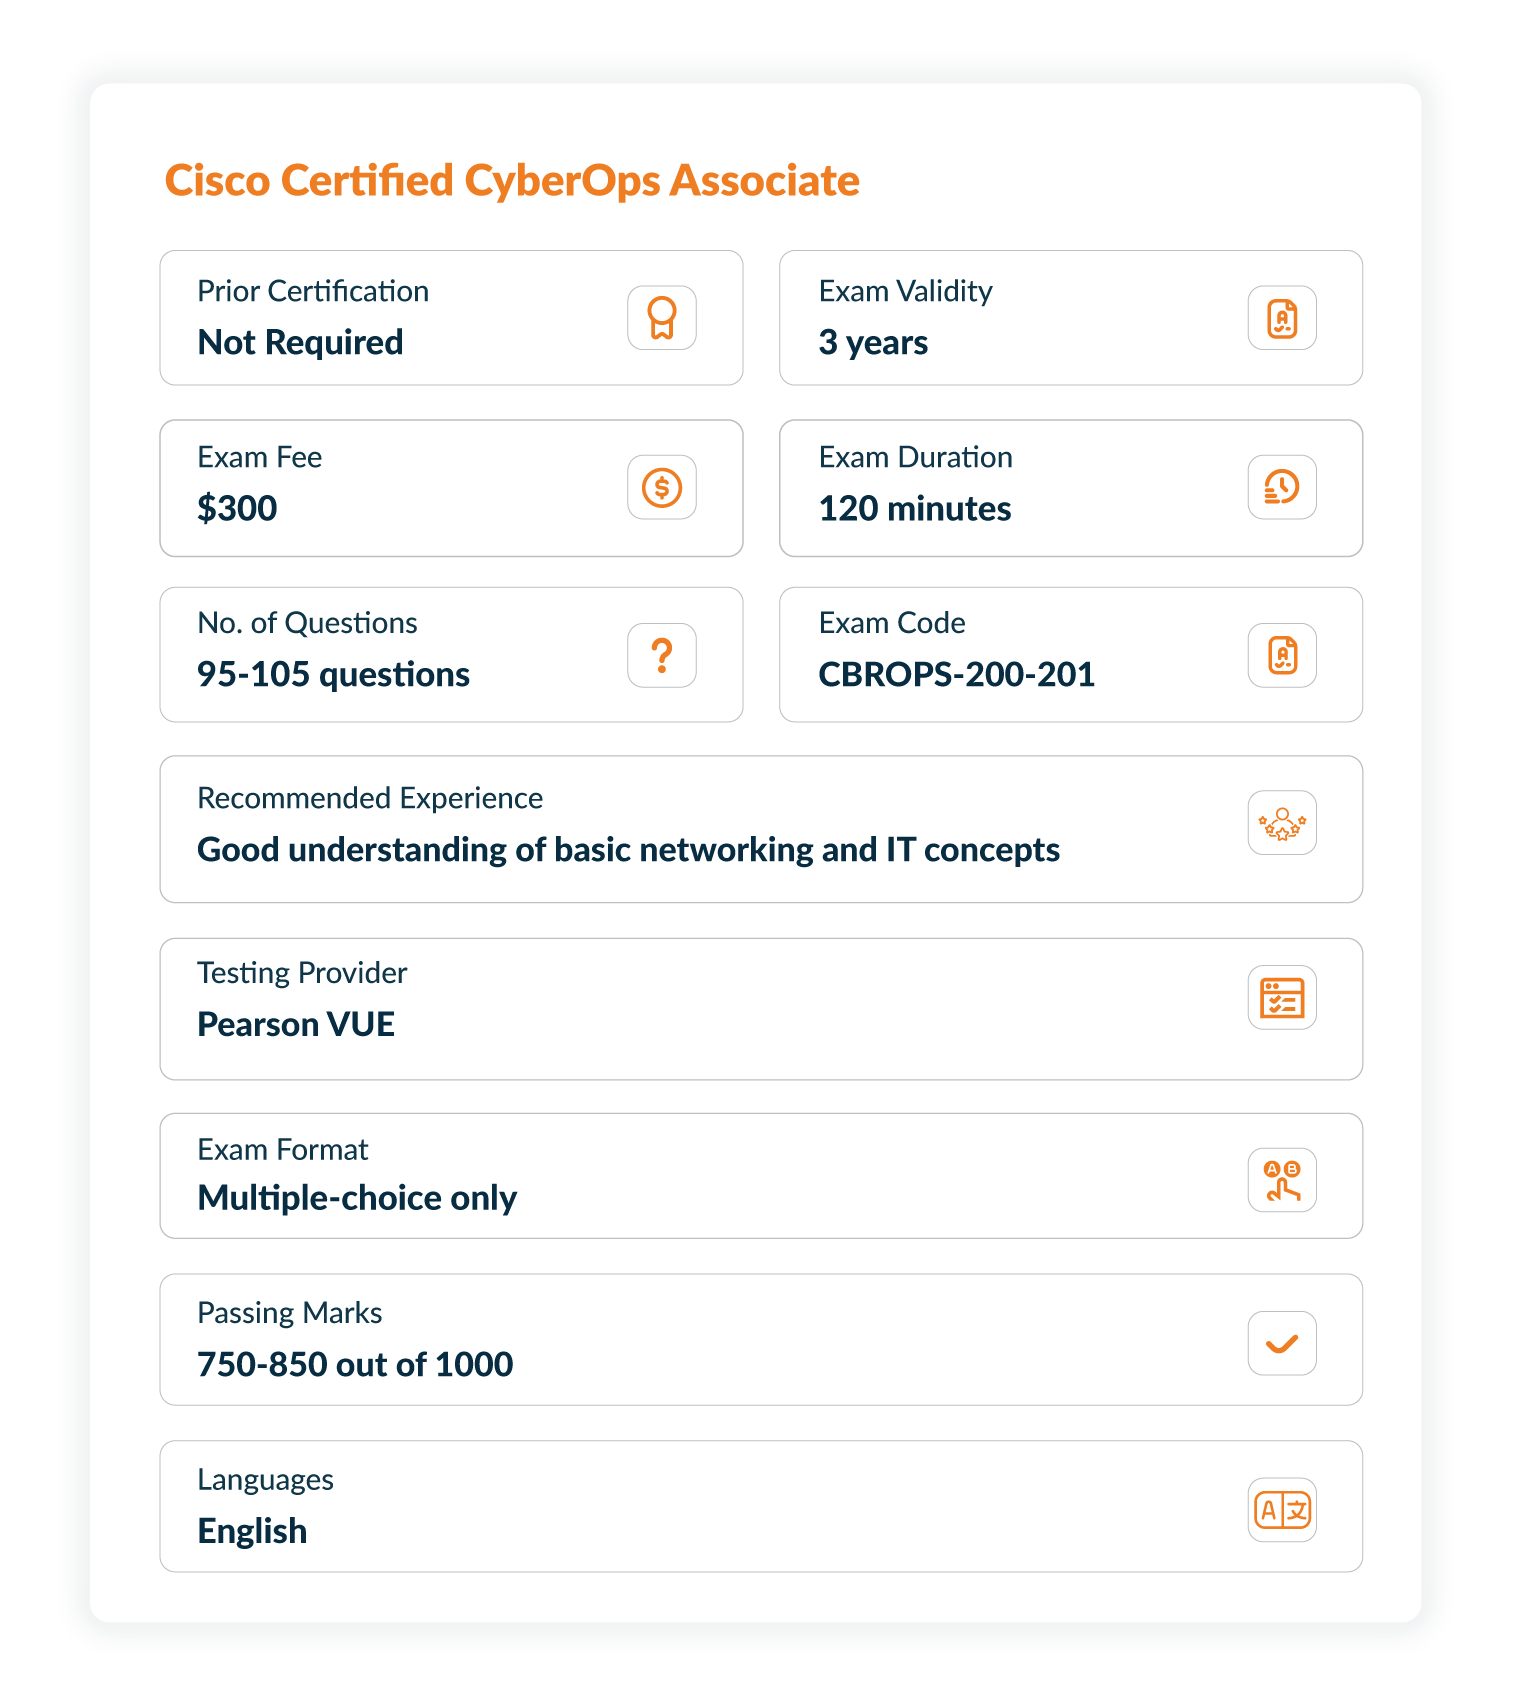Click the 750-850 out of 1000 text
The image size is (1513, 1694).
coord(355,1365)
